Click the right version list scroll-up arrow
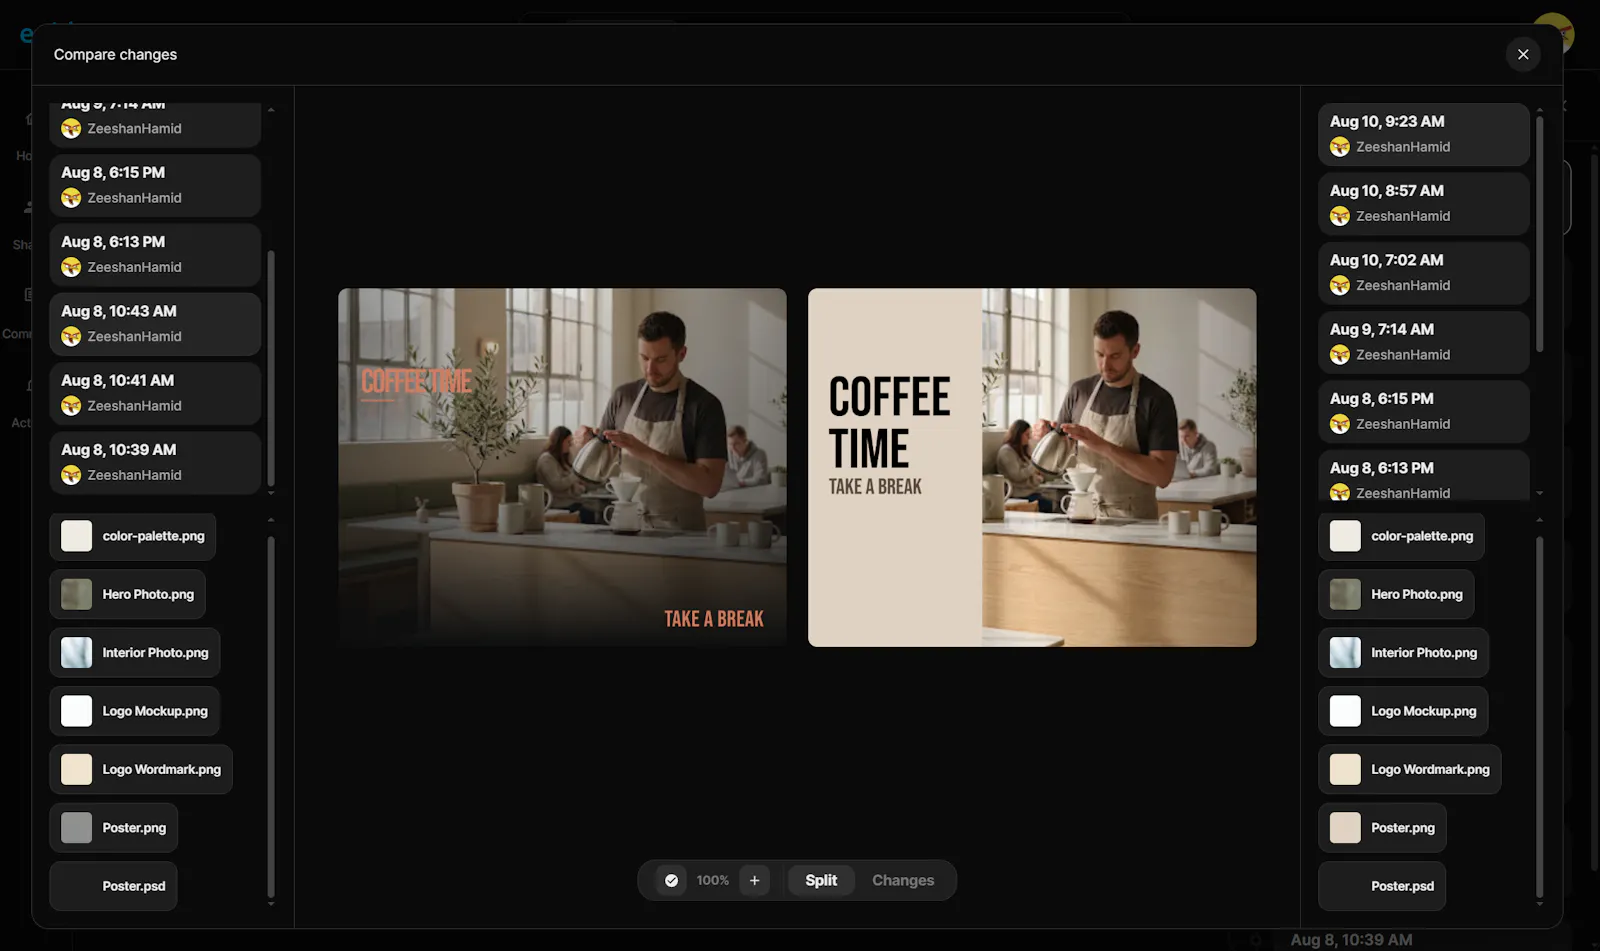Screen dimensions: 1600x951 pyautogui.click(x=1539, y=109)
